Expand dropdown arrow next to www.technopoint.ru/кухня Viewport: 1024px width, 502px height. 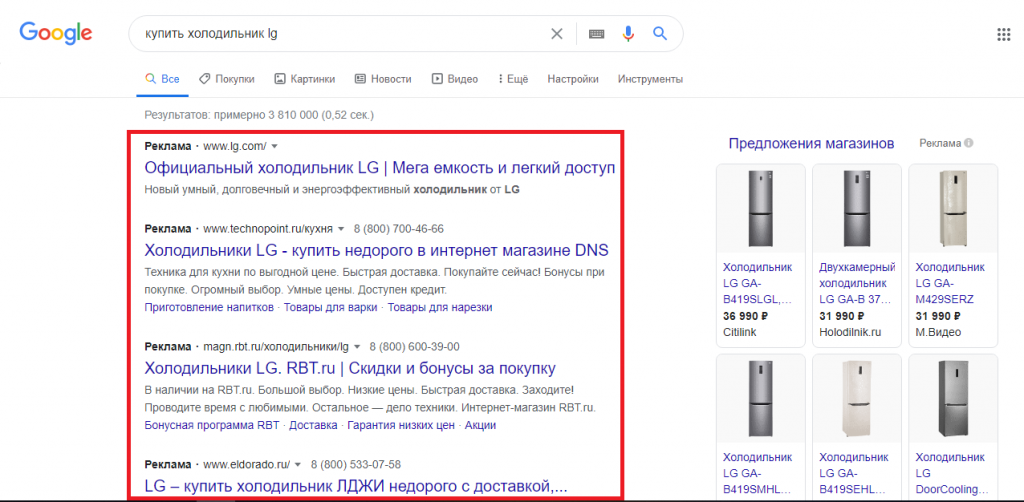(340, 229)
